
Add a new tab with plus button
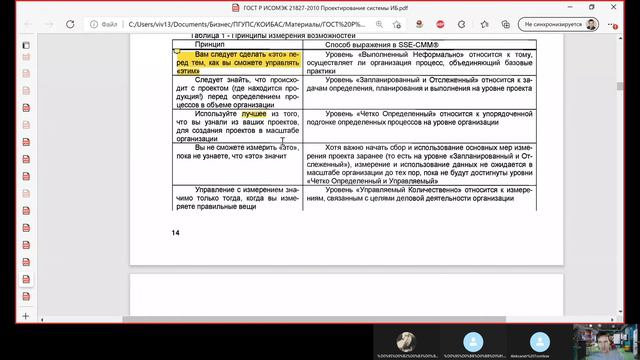[26, 316]
